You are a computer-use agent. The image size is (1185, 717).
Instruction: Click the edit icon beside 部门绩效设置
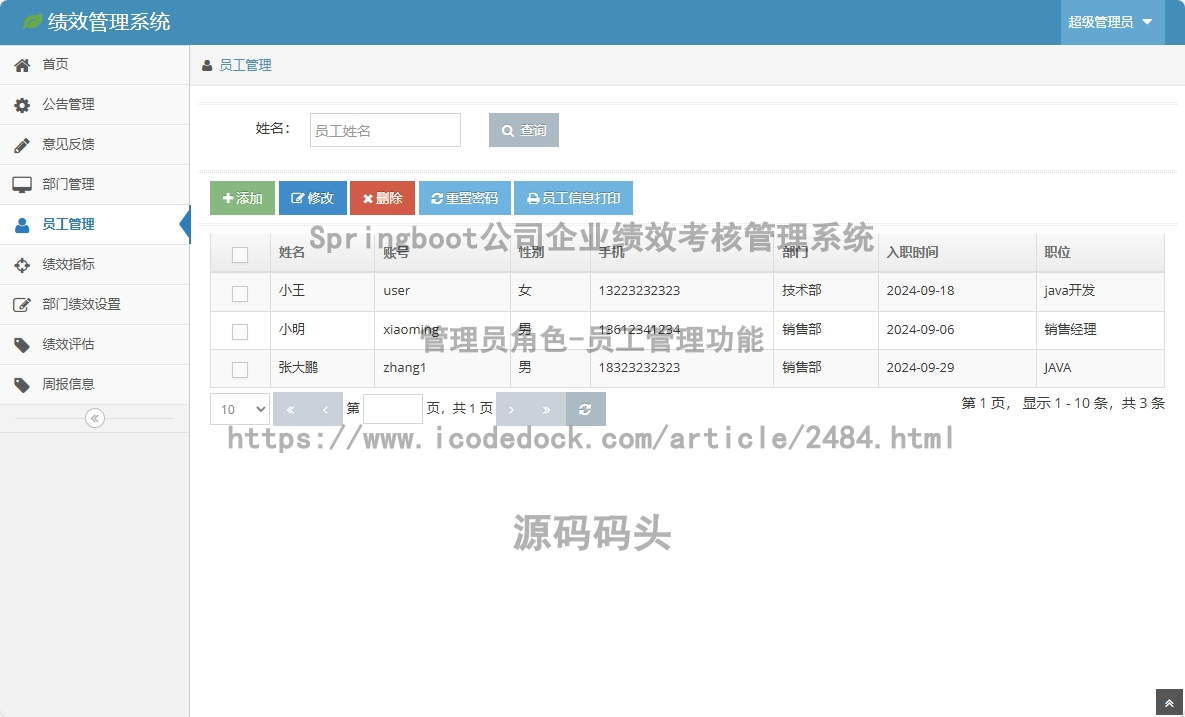pos(22,304)
